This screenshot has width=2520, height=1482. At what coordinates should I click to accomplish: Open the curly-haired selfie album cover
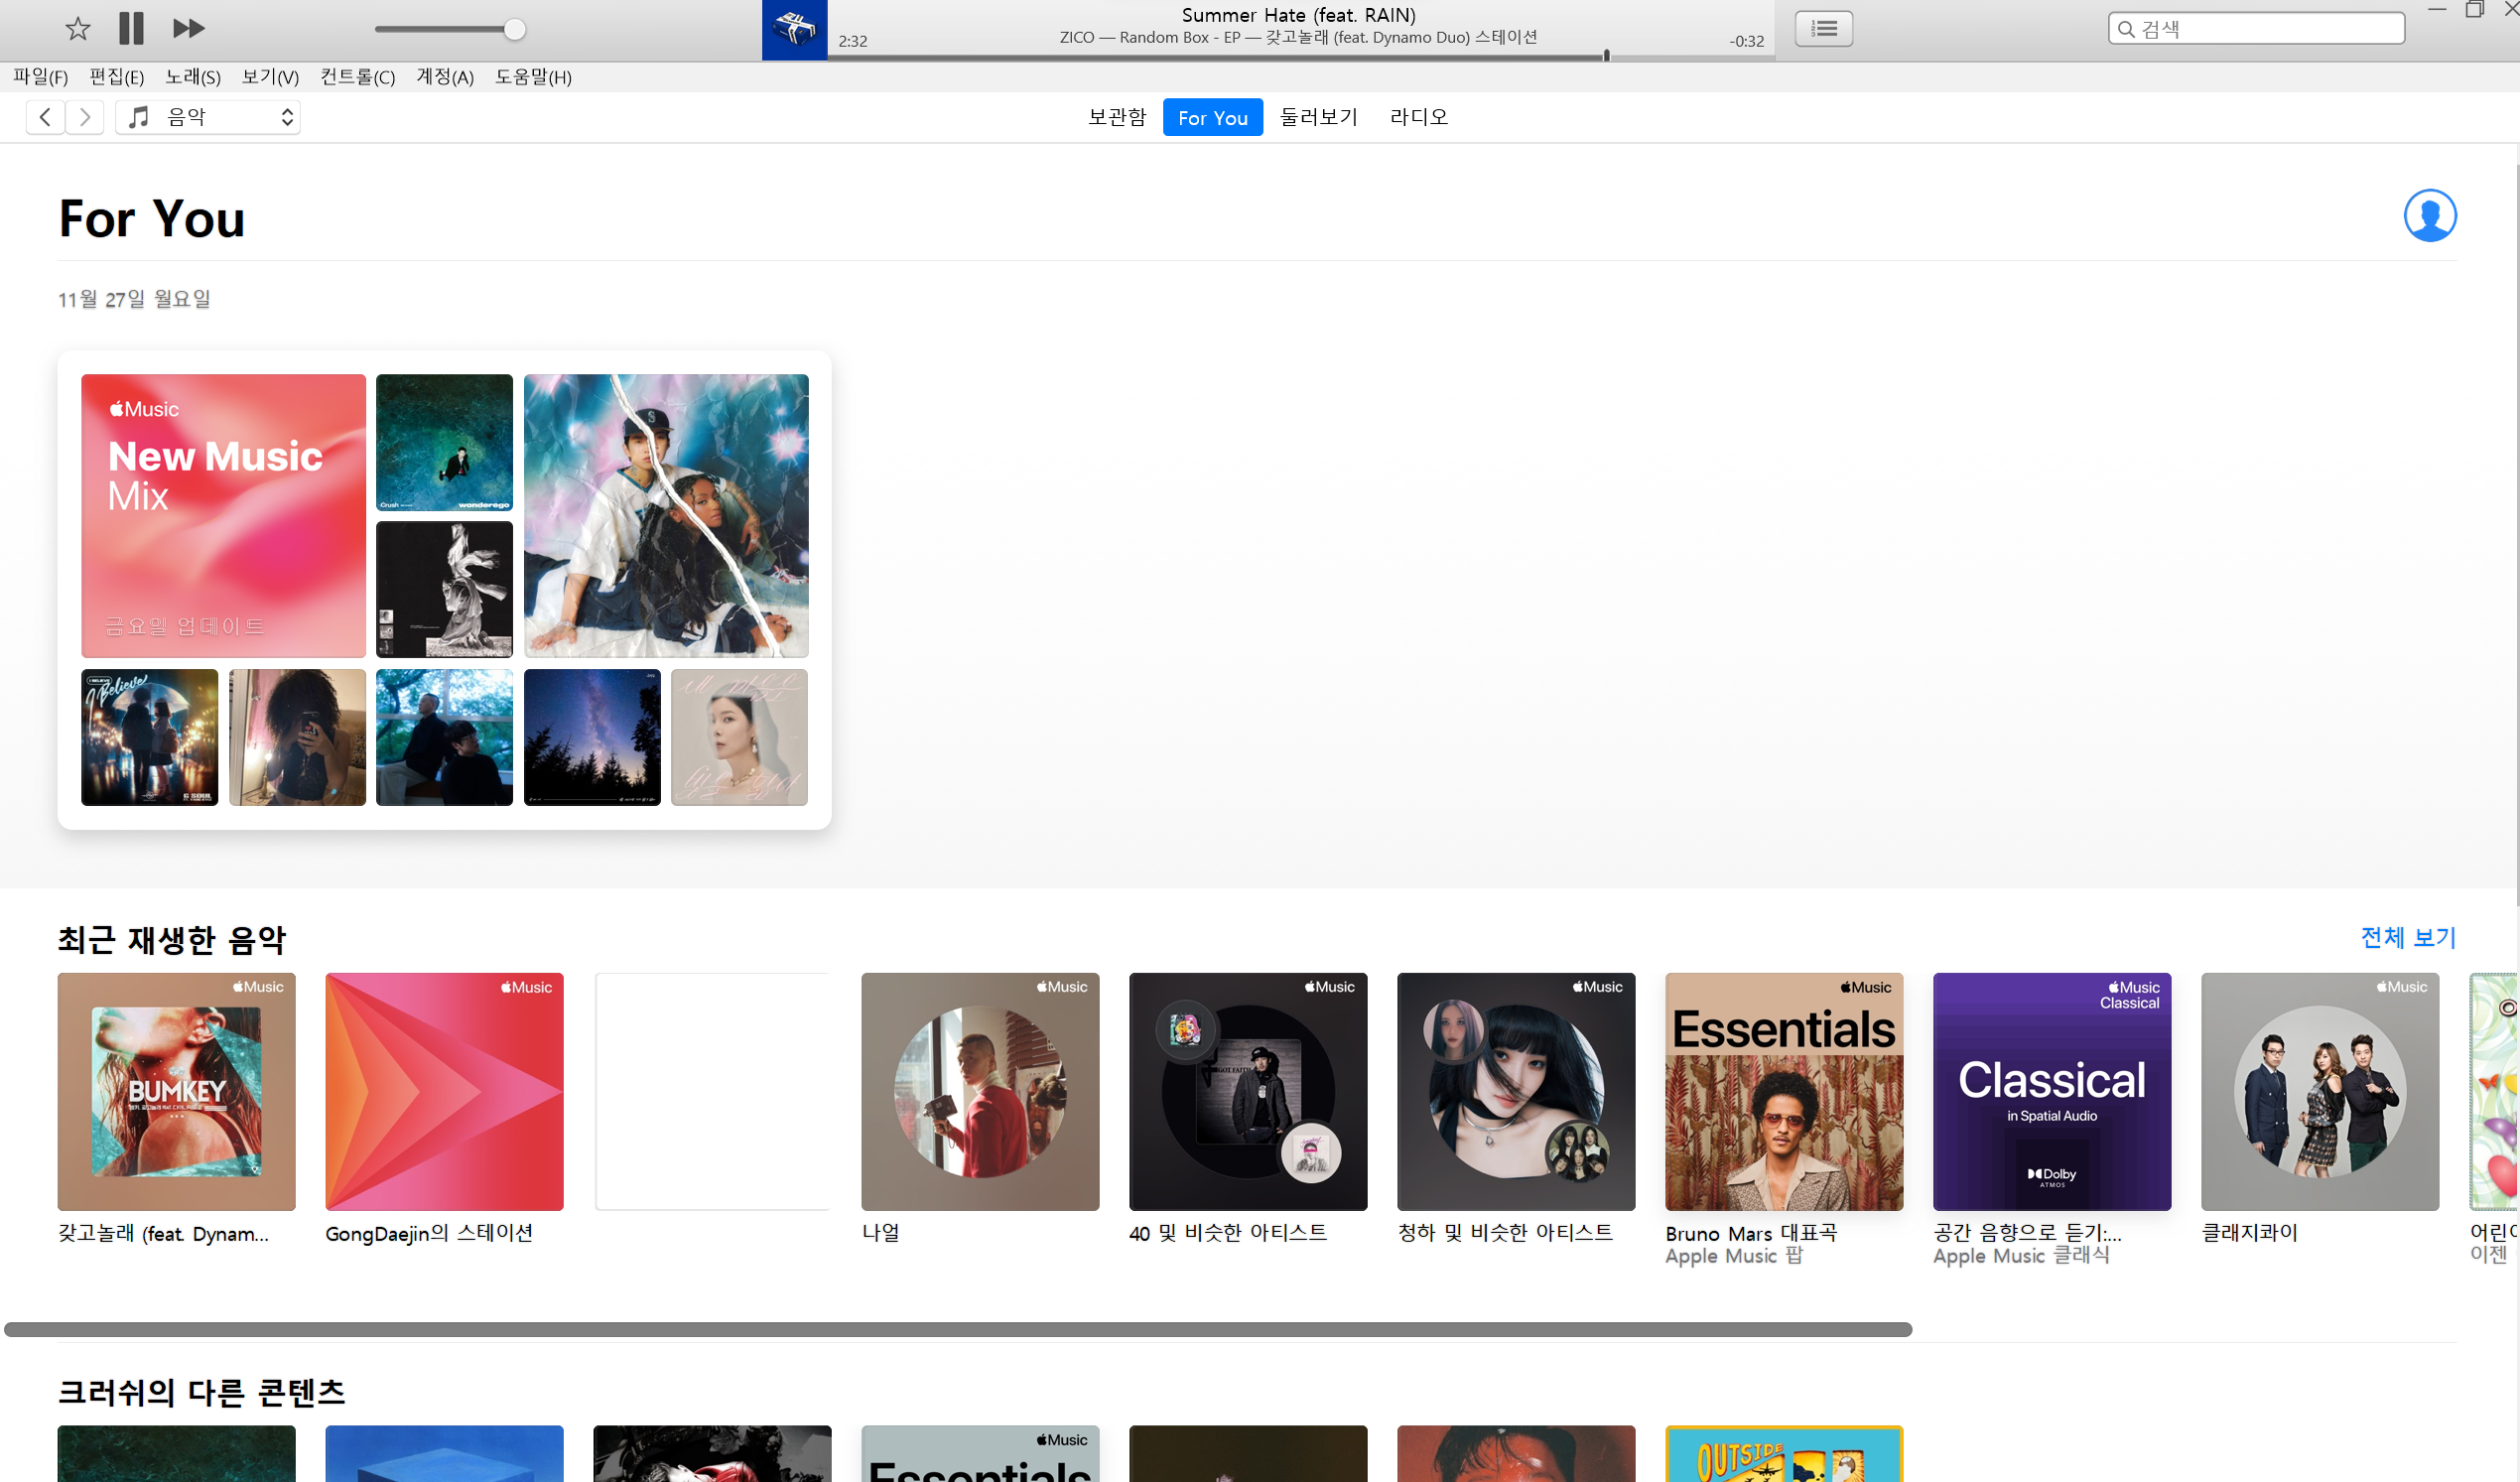[x=297, y=737]
